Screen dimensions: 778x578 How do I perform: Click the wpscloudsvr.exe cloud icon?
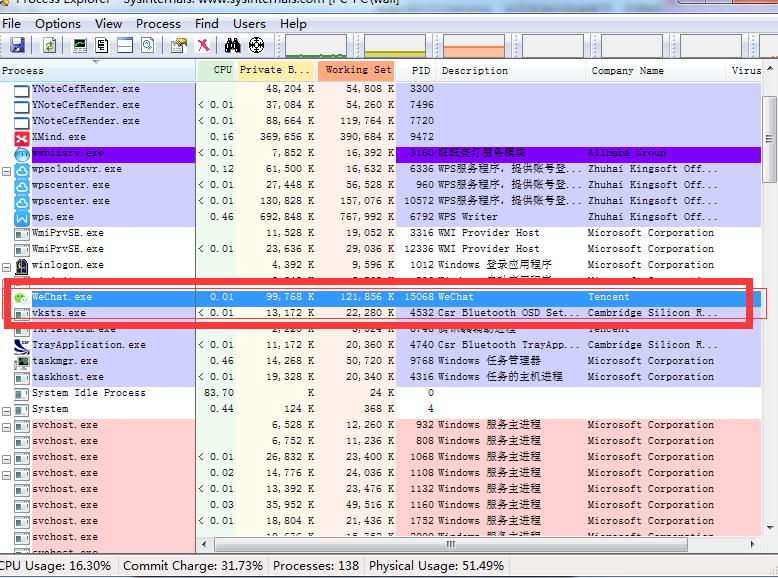tap(22, 170)
